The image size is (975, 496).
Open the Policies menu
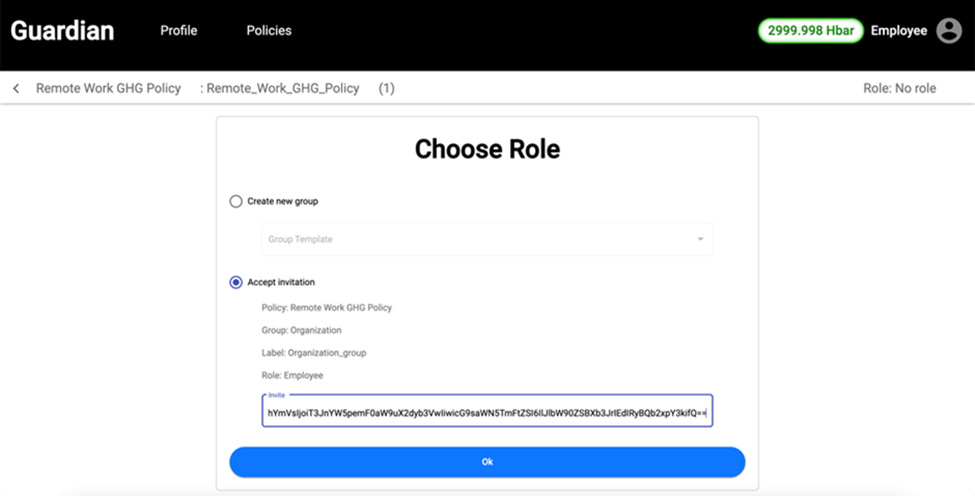click(269, 31)
